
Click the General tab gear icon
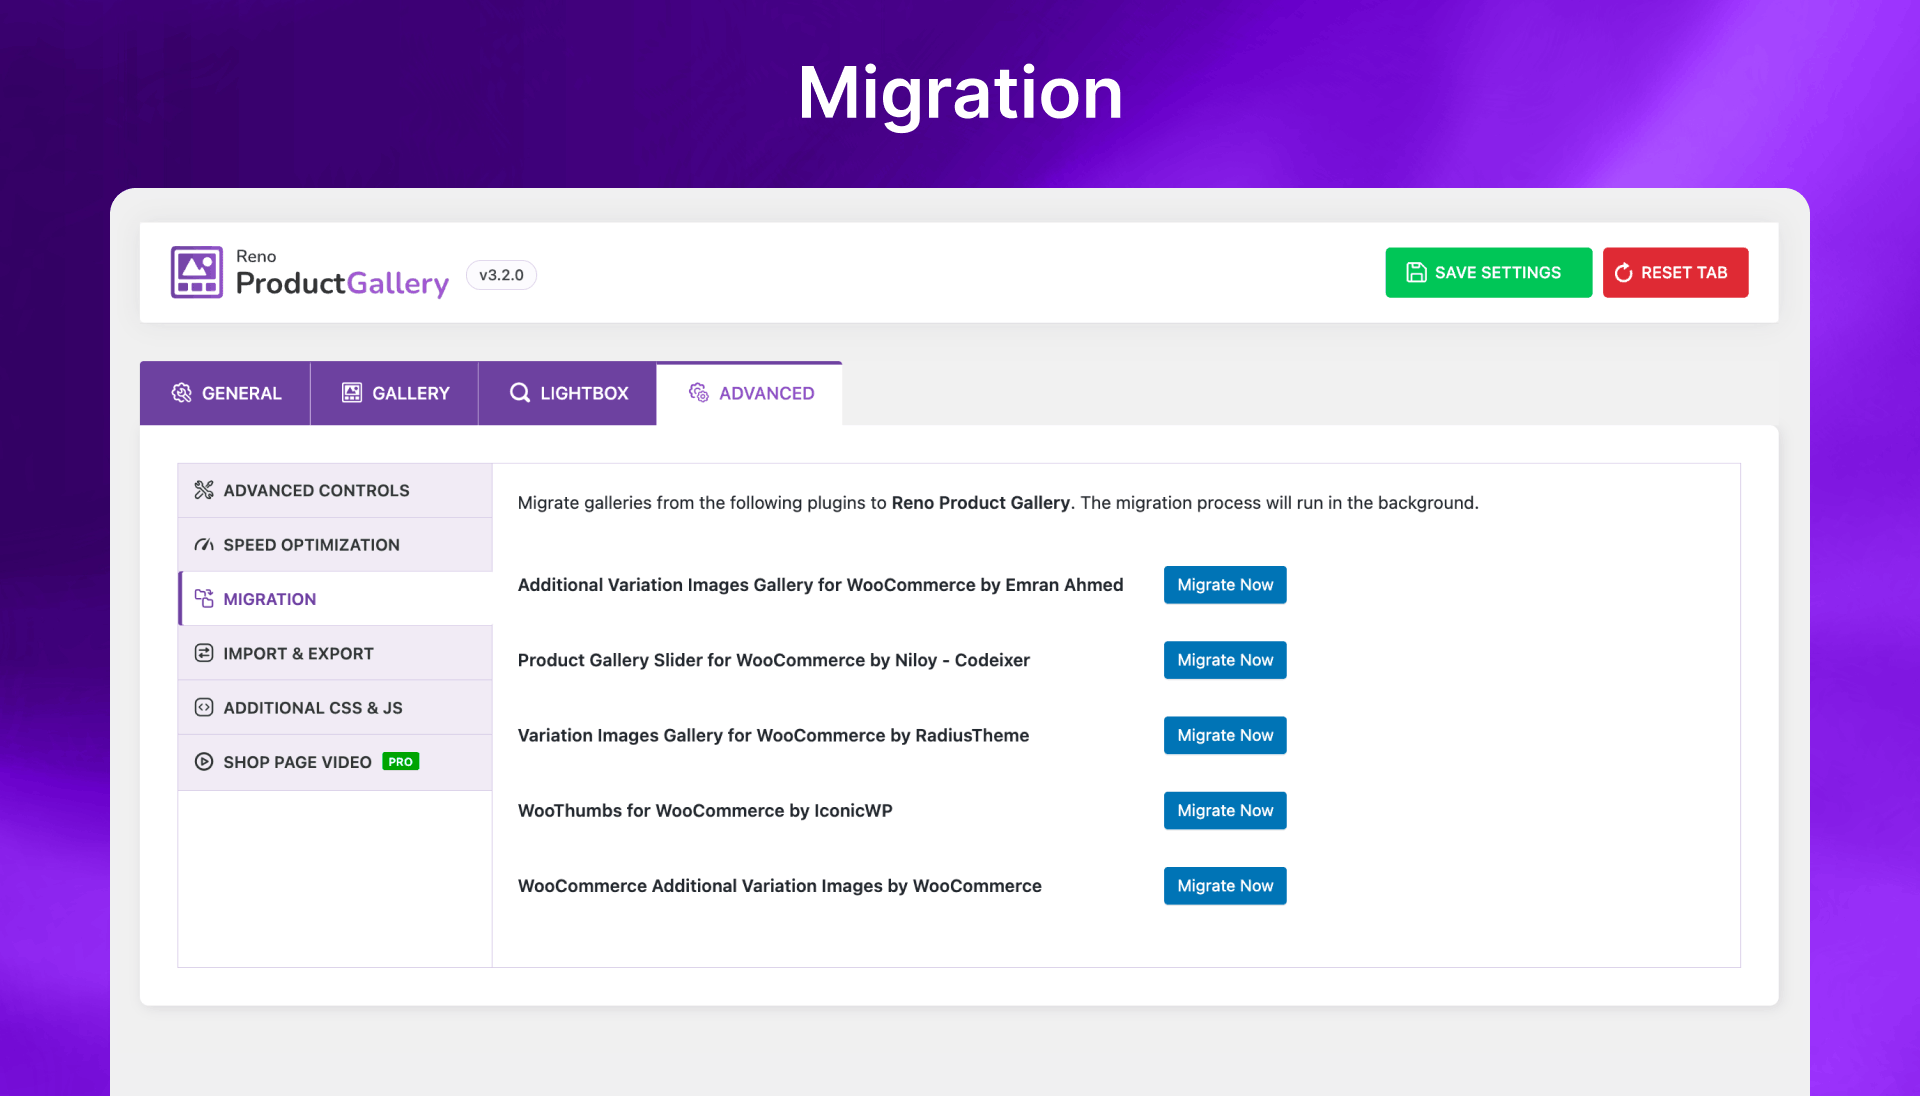(x=181, y=393)
